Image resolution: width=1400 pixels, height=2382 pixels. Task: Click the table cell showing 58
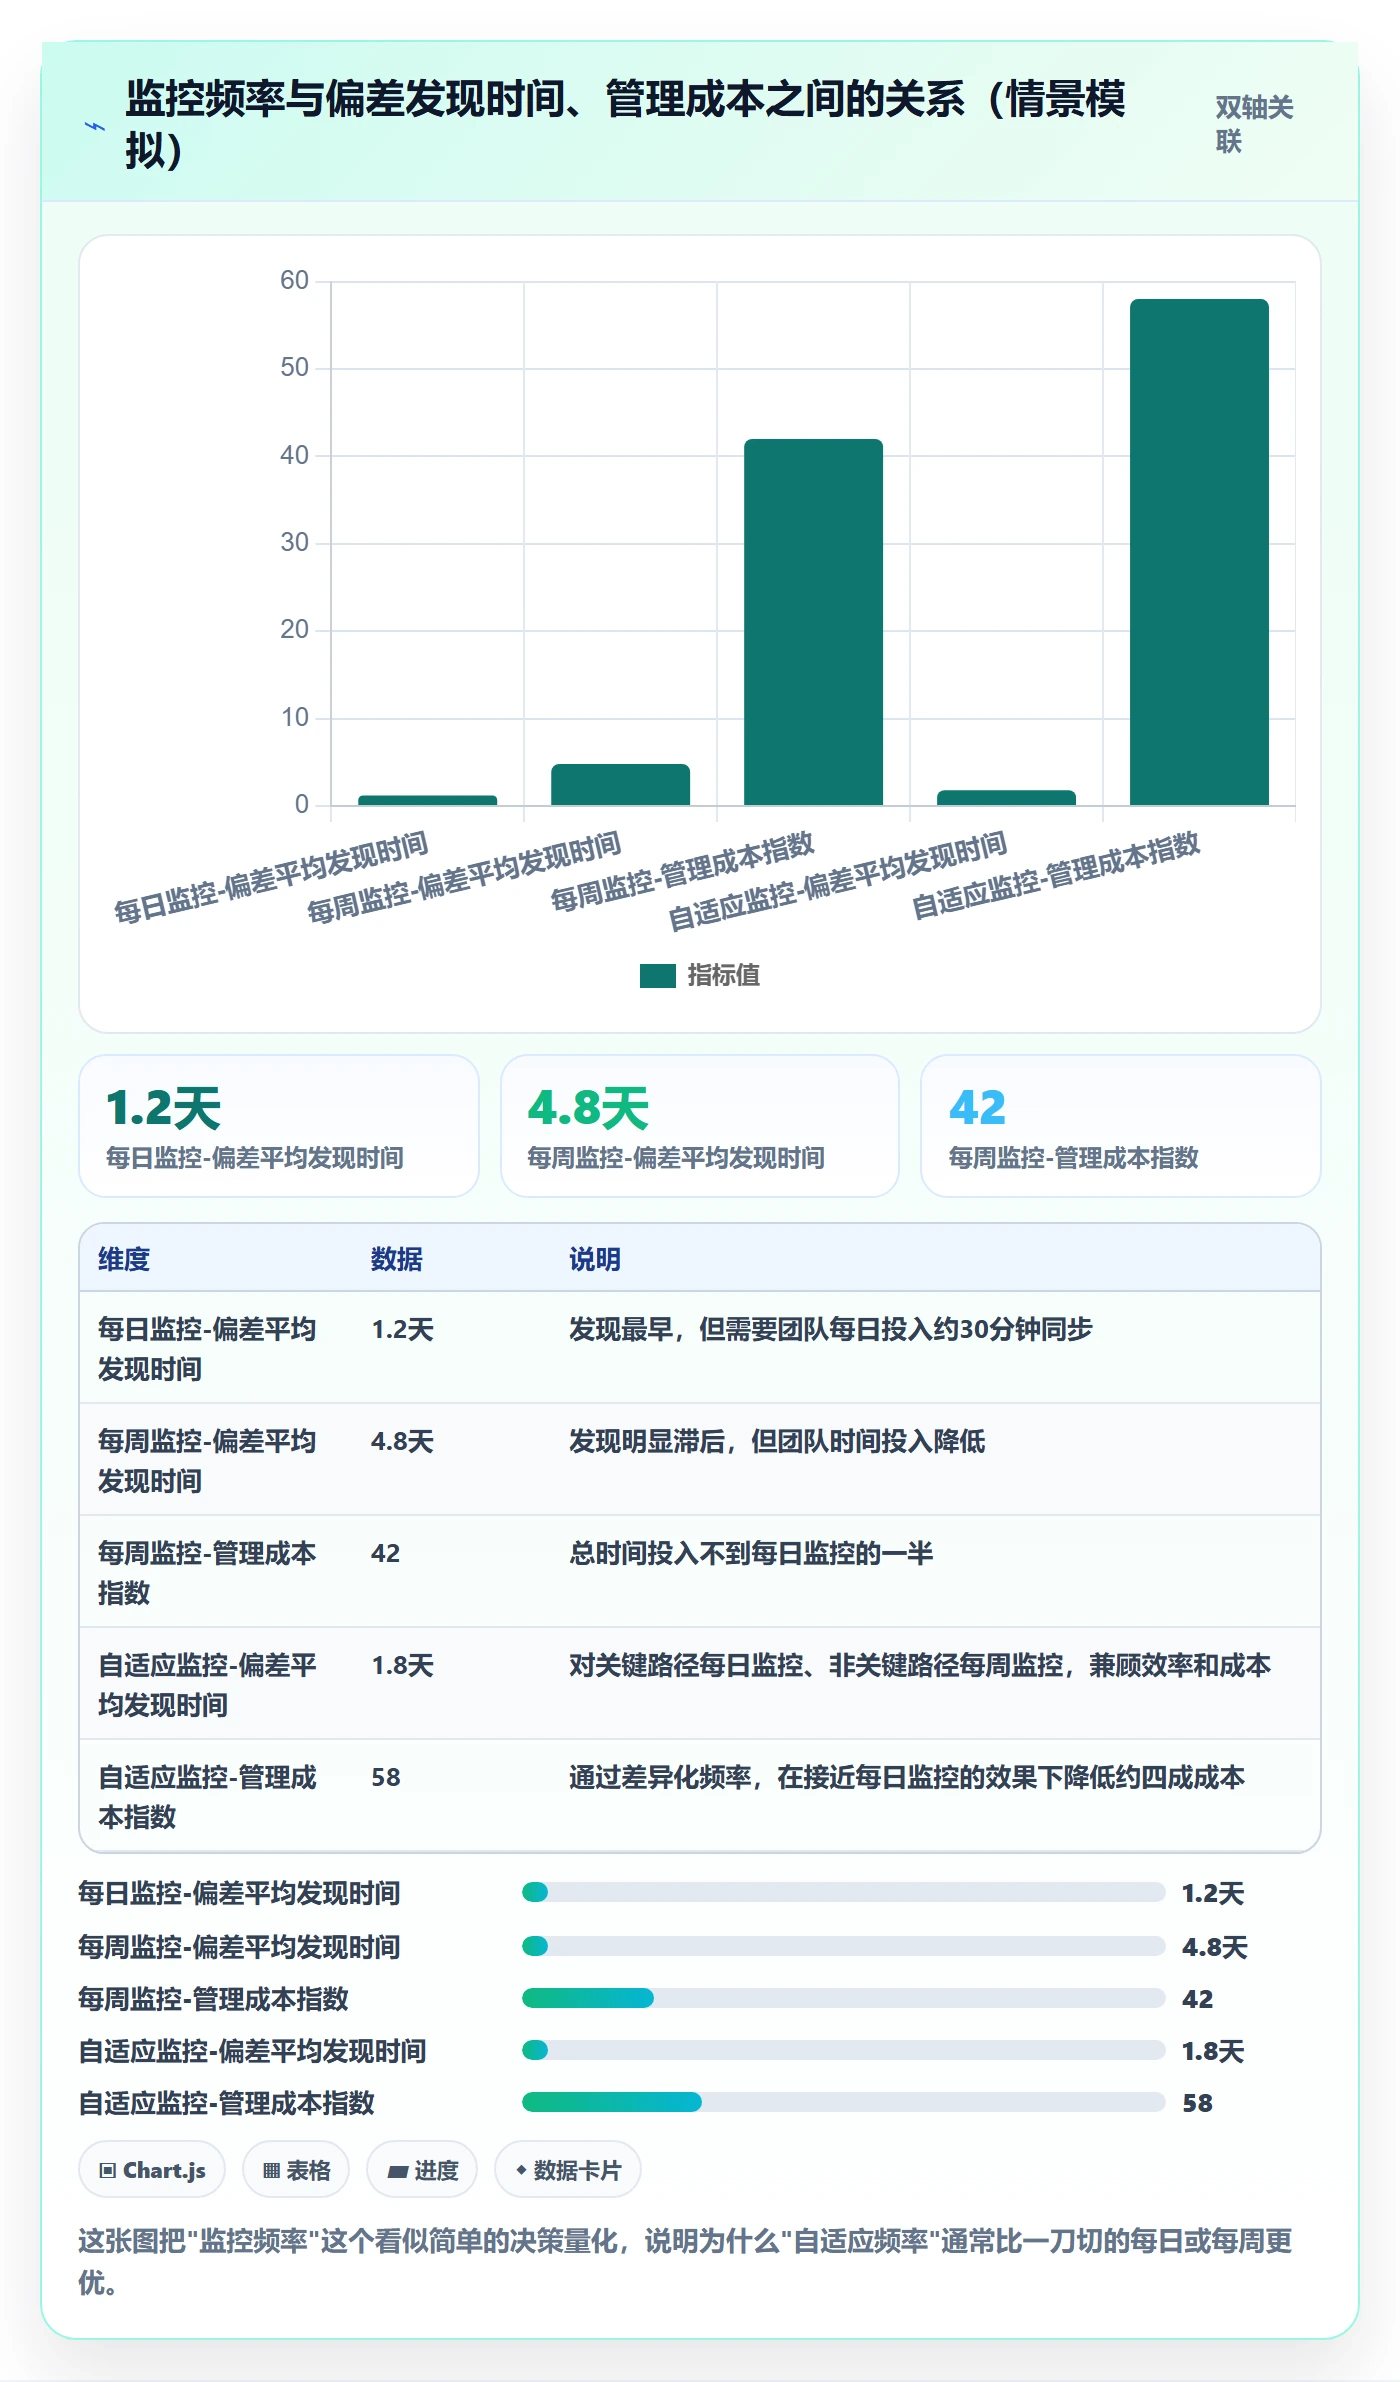coord(386,1777)
